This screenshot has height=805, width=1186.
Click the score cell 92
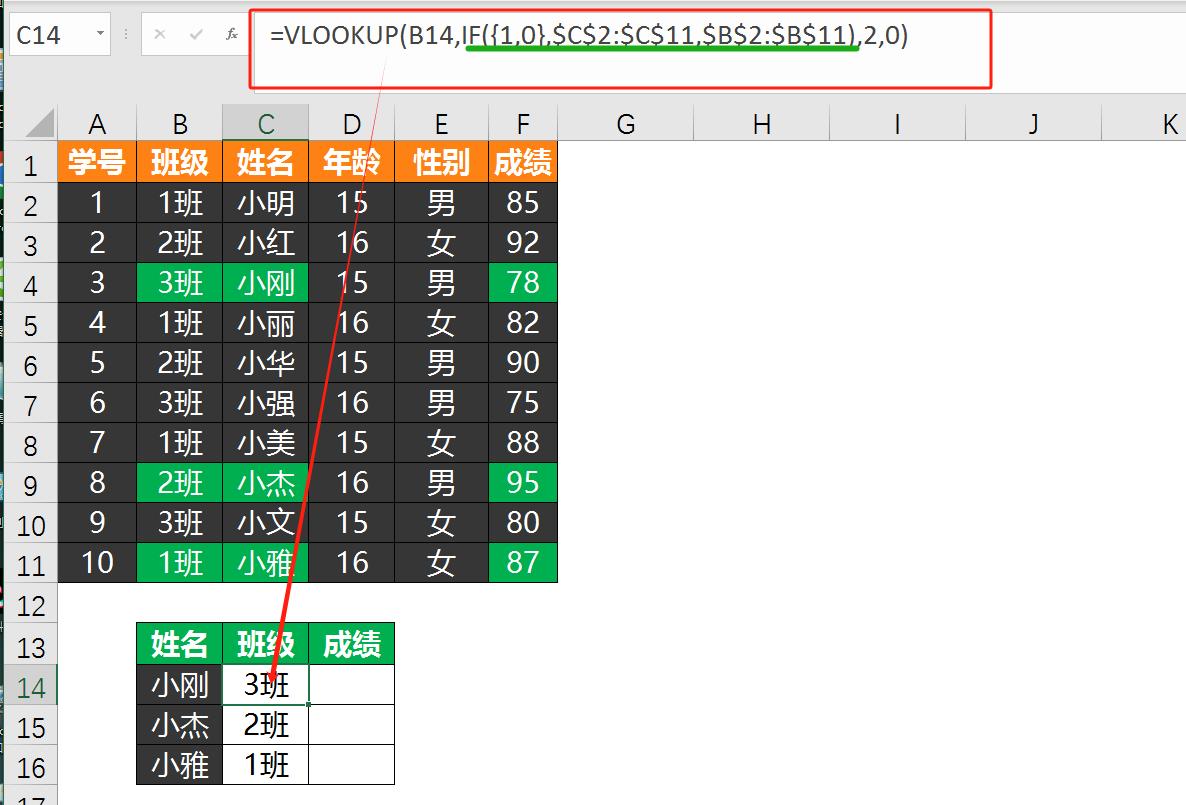point(523,243)
